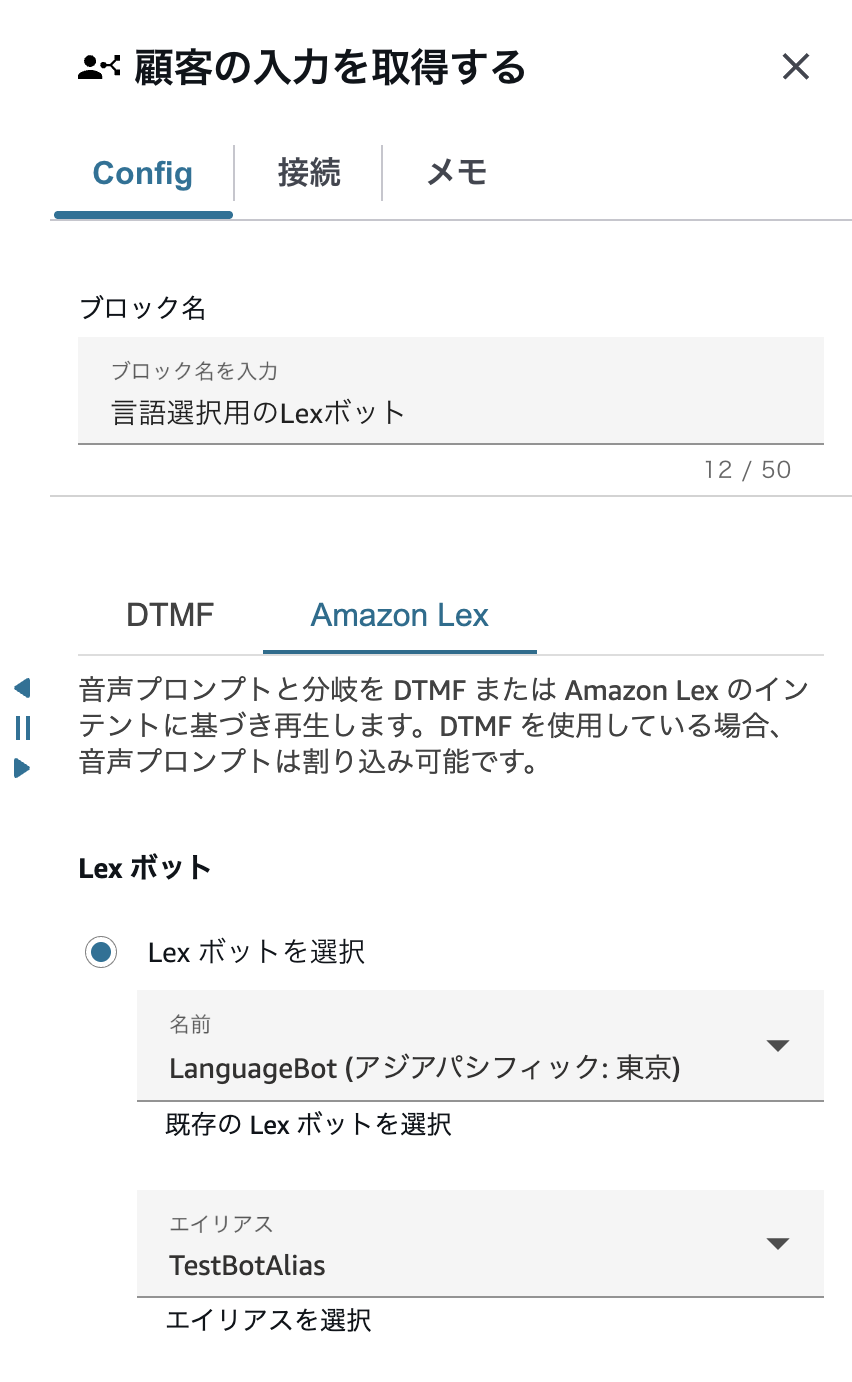Click the customer input icon in header
The height and width of the screenshot is (1382, 852).
coord(99,68)
